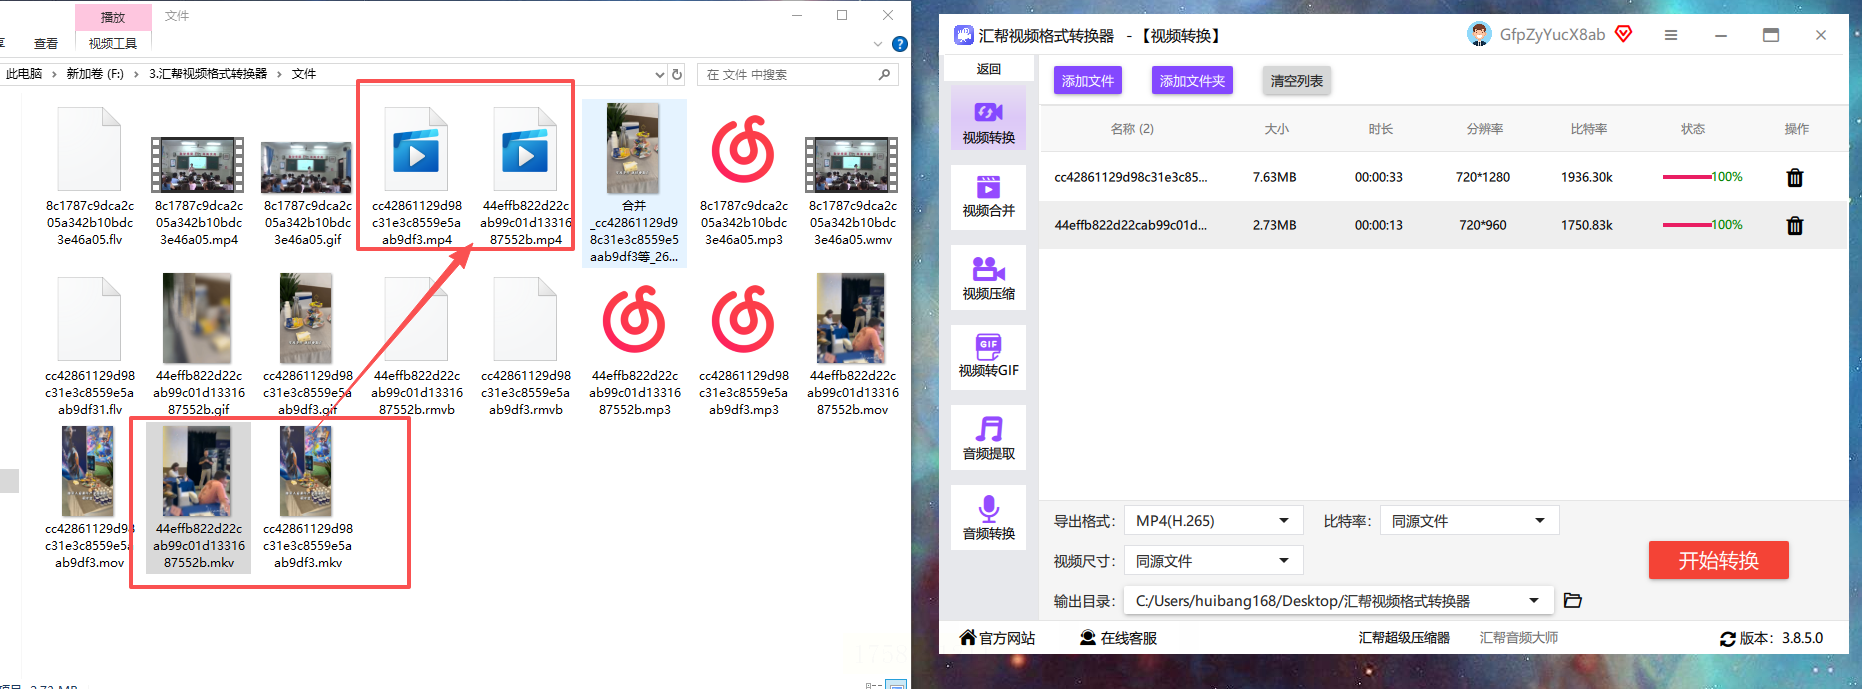
Task: Expand the 输出目录 path dropdown
Action: [1338, 601]
